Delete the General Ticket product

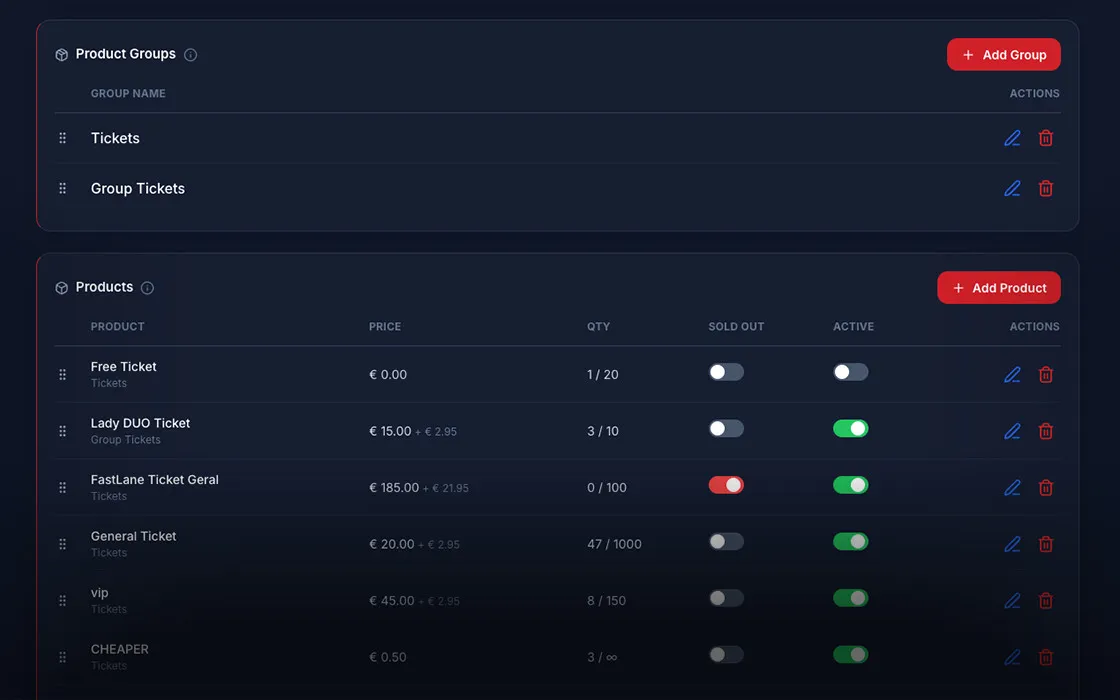pyautogui.click(x=1046, y=544)
